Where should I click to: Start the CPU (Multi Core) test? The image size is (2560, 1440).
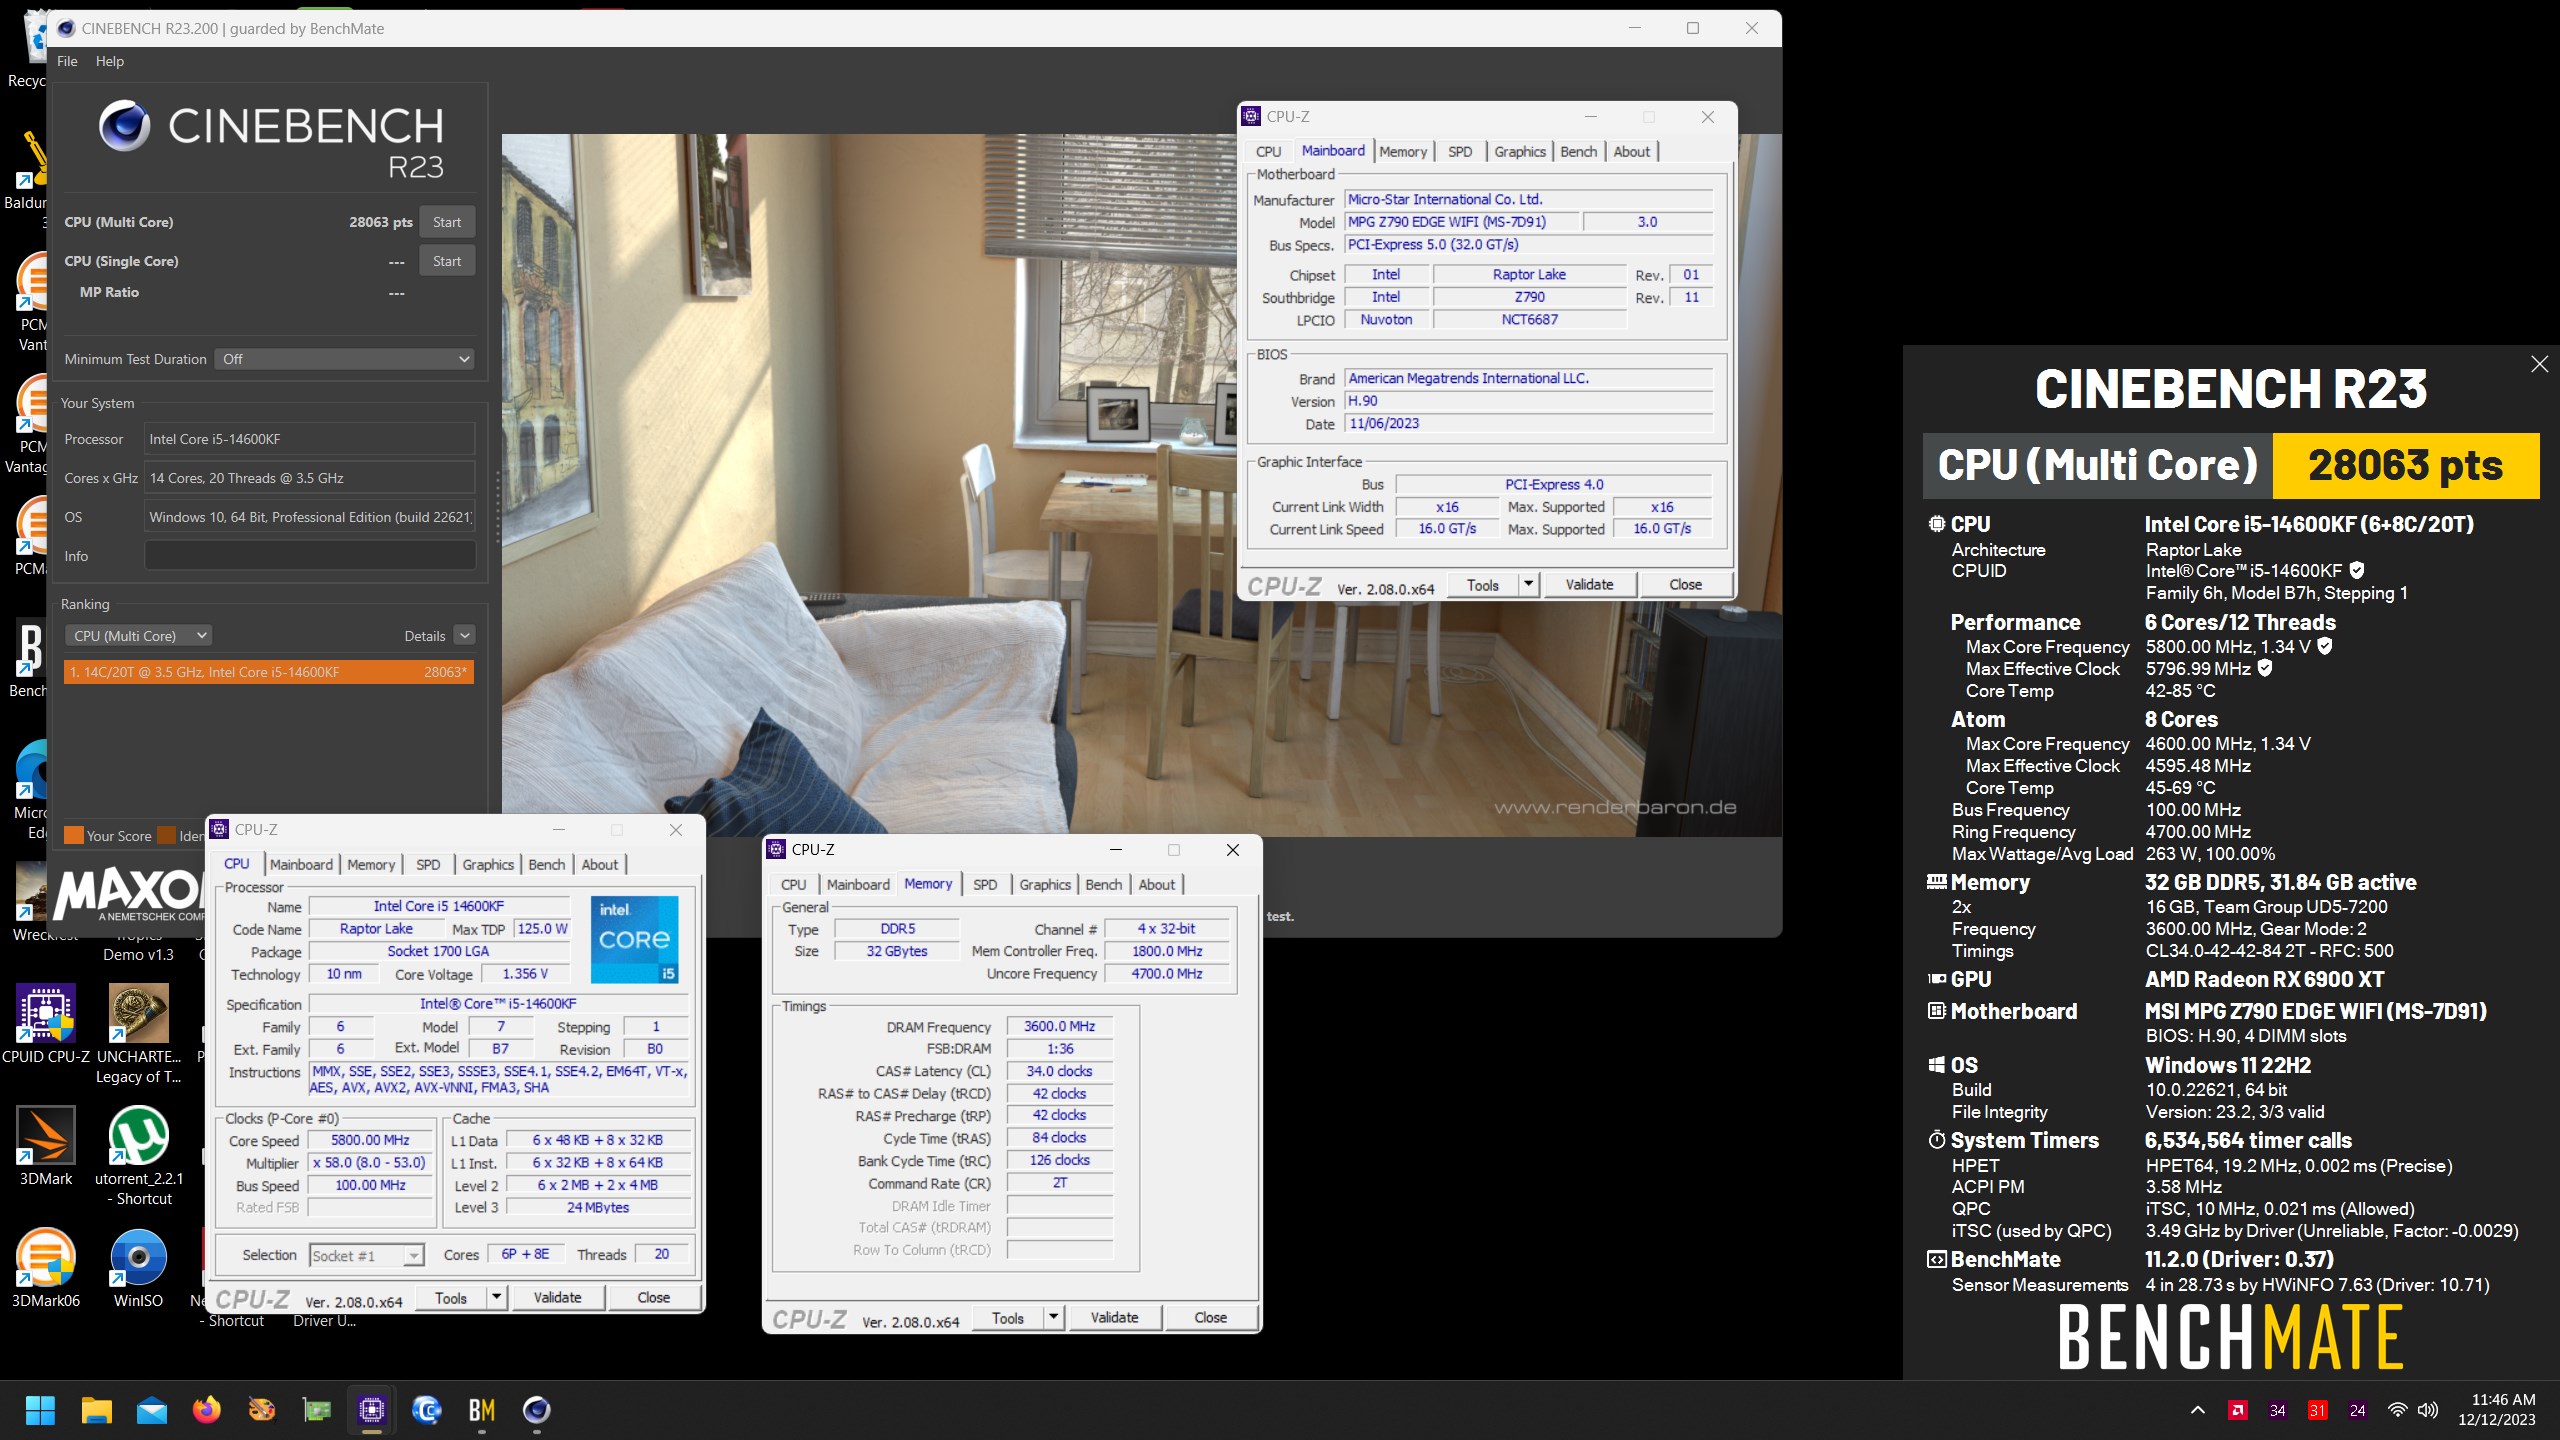coord(447,222)
